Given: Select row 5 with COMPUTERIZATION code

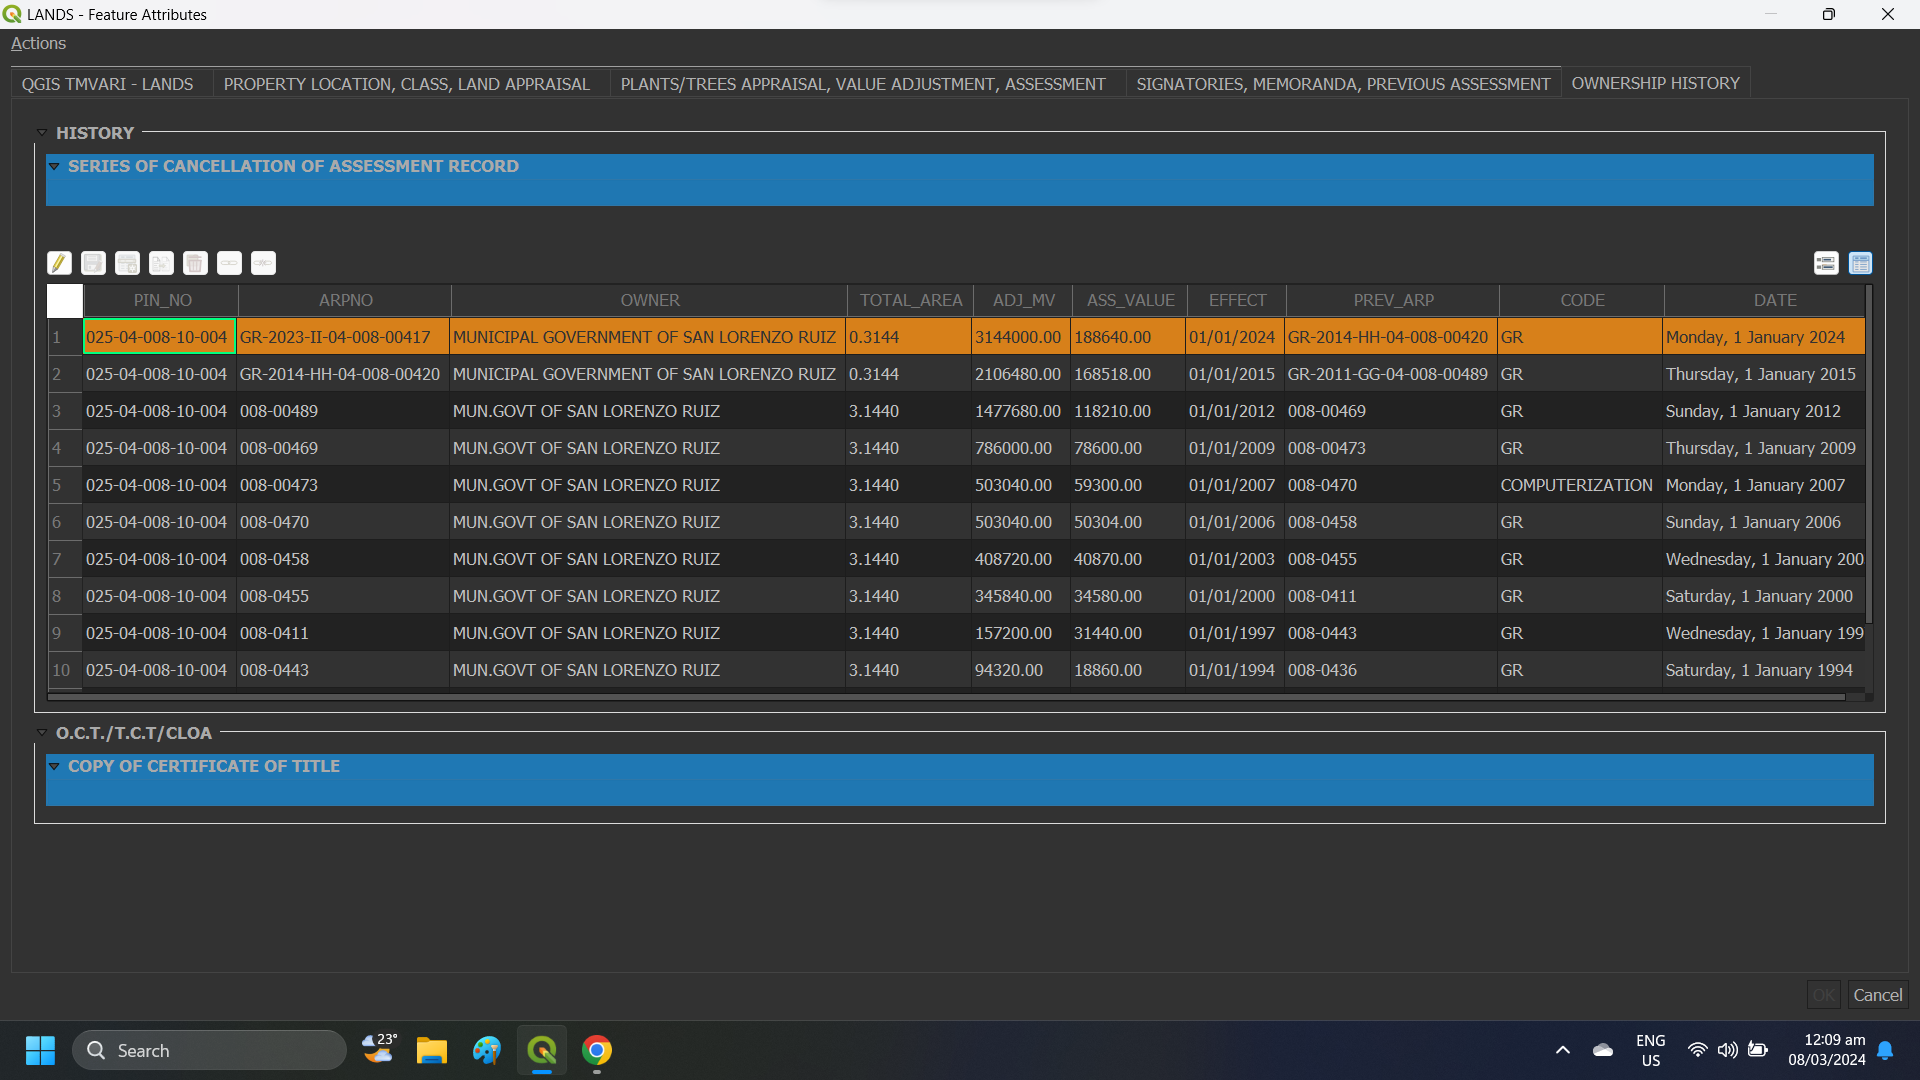Looking at the screenshot, I should click(x=57, y=485).
